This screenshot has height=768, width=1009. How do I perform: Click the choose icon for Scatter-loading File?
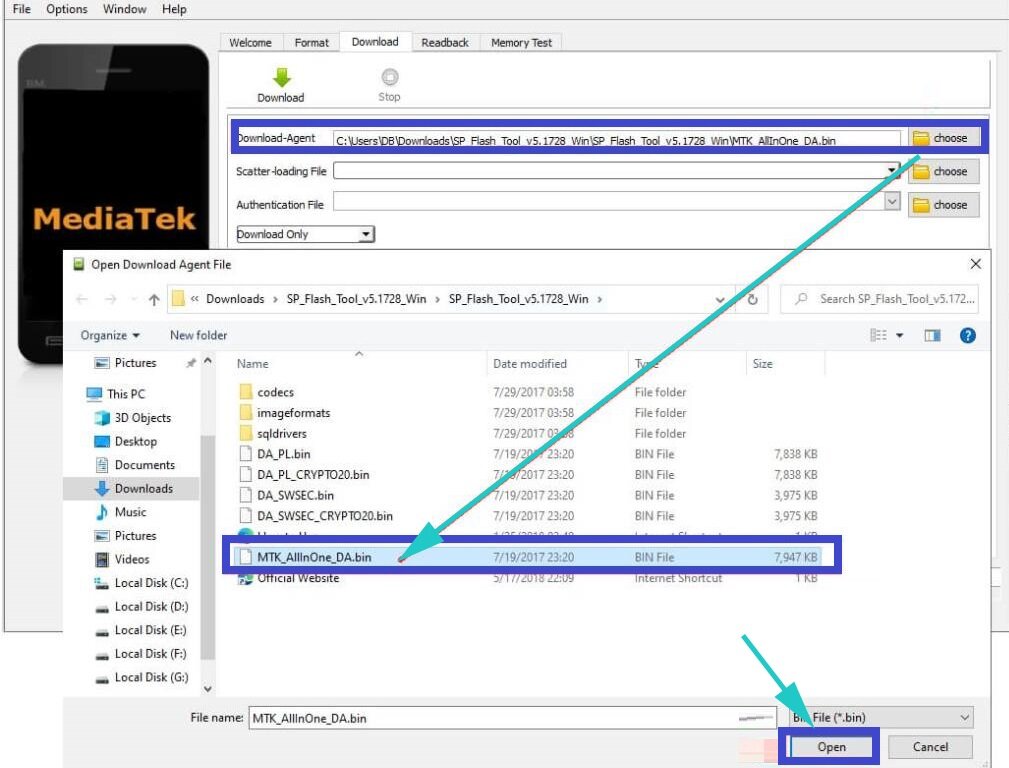941,171
